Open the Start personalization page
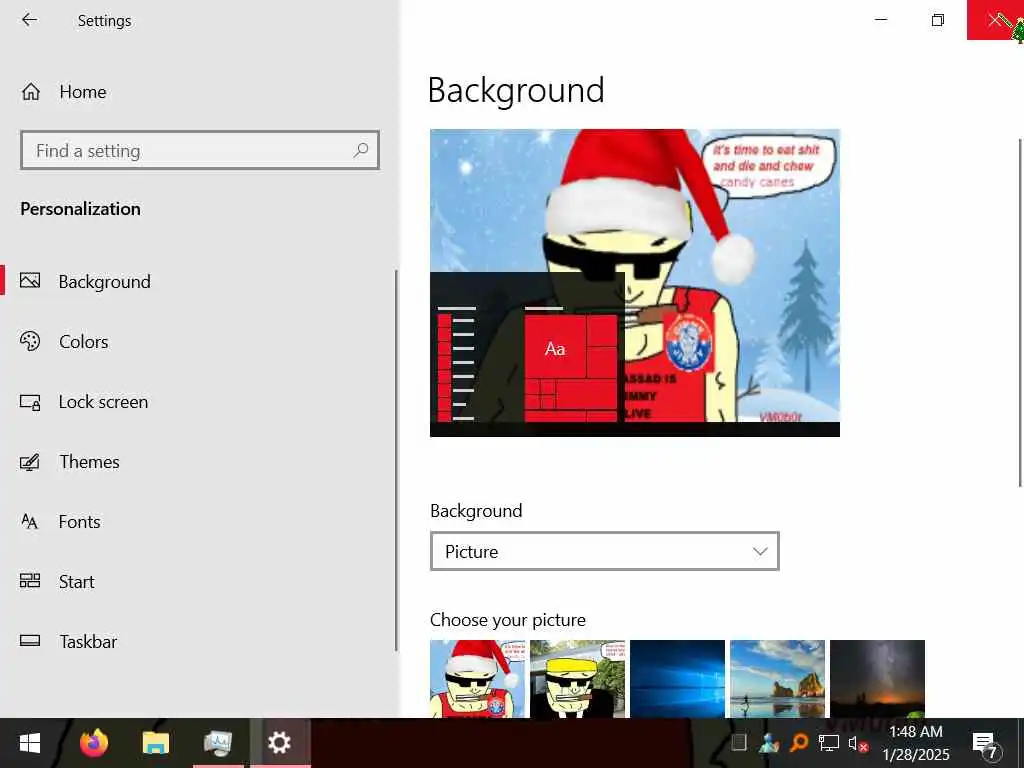 (x=76, y=582)
